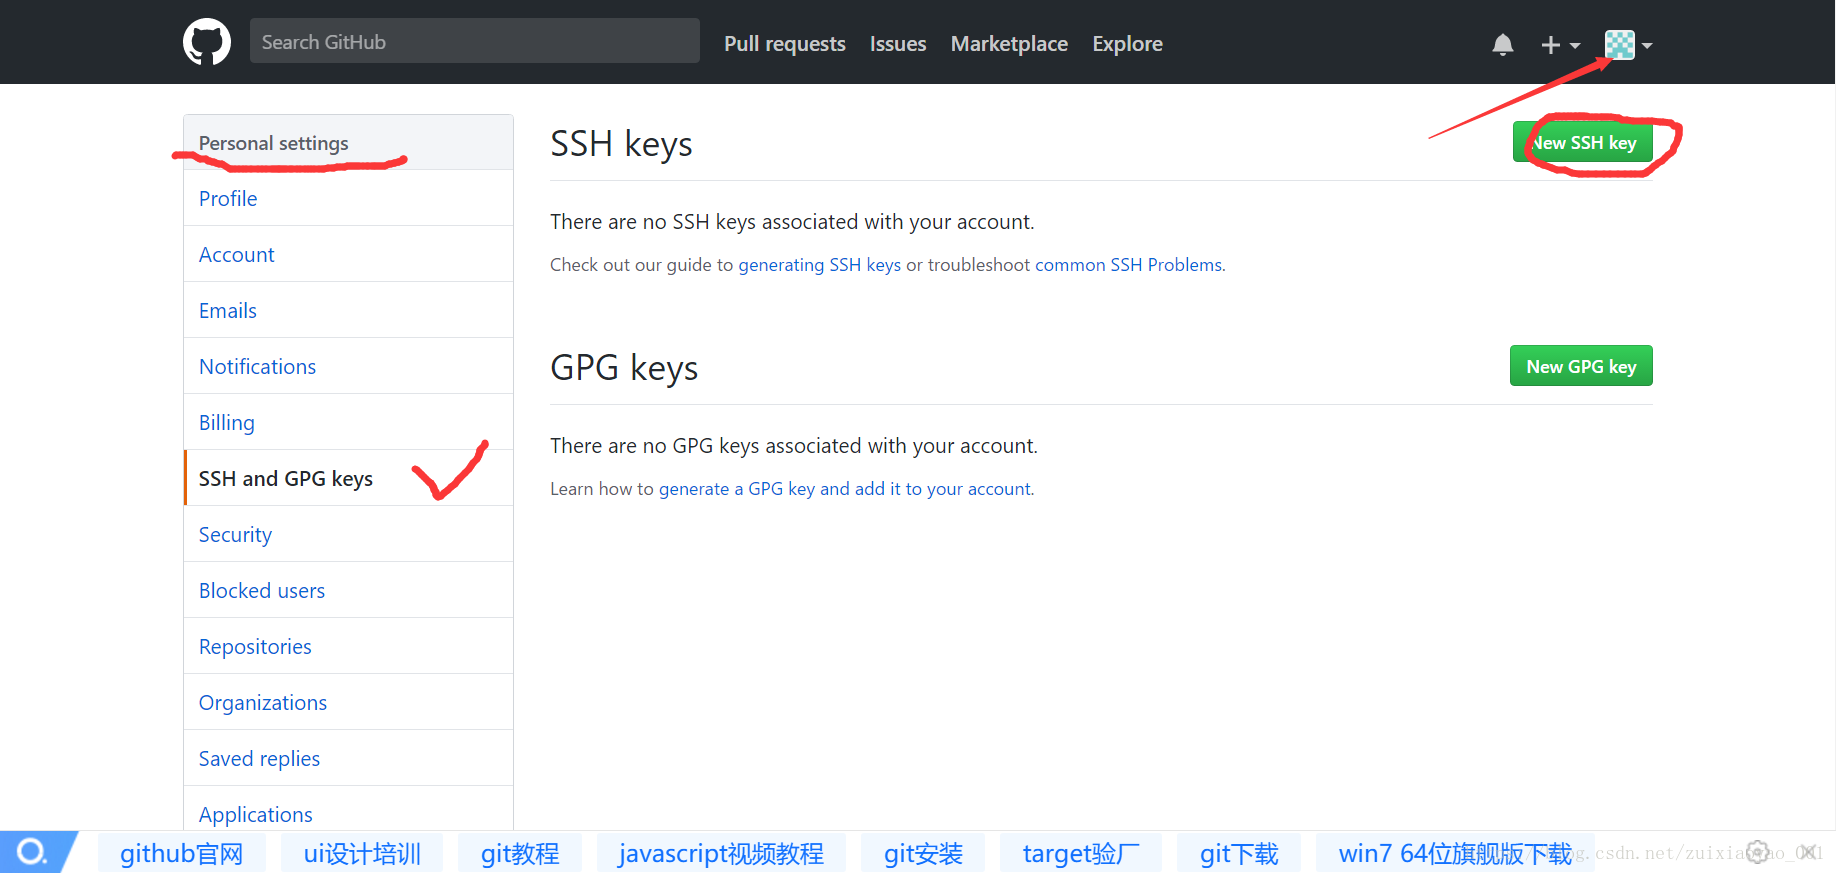The width and height of the screenshot is (1836, 873).
Task: Select Profile in settings sidebar
Action: click(348, 198)
